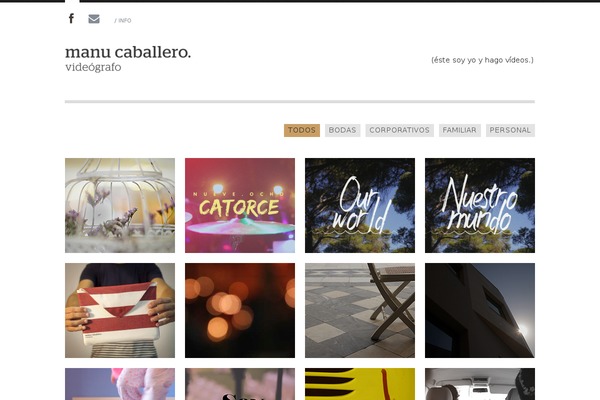
Task: Switch to the FAMILIAR filter
Action: [x=460, y=130]
